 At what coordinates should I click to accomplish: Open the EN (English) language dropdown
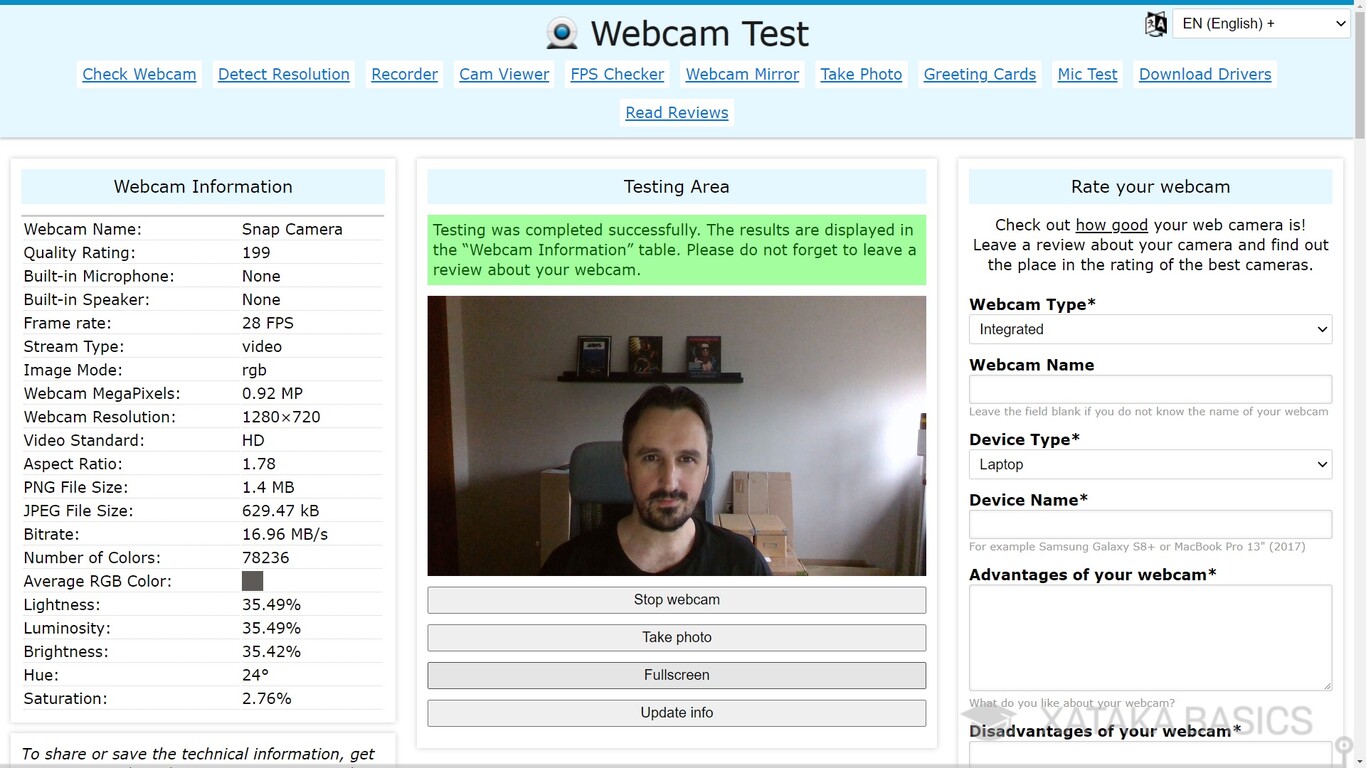tap(1261, 23)
